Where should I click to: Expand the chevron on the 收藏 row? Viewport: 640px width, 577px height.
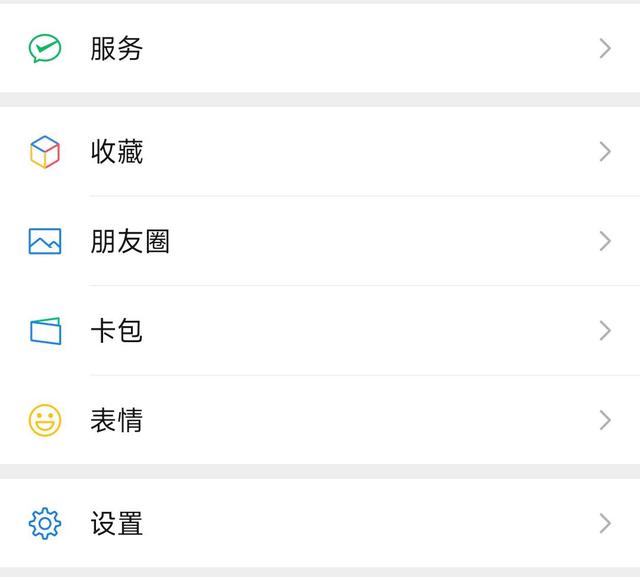605,151
